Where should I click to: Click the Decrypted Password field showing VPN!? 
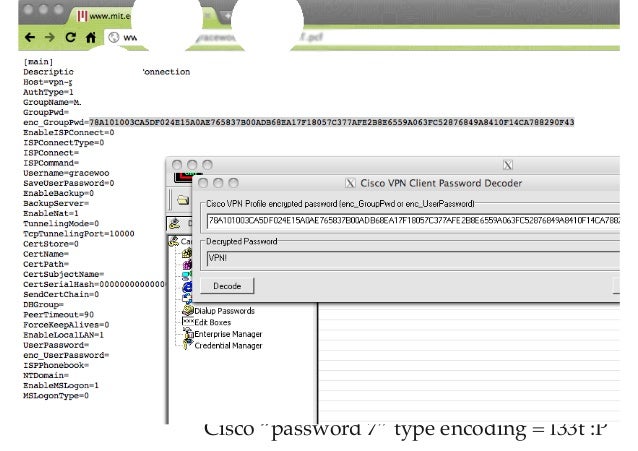413,258
